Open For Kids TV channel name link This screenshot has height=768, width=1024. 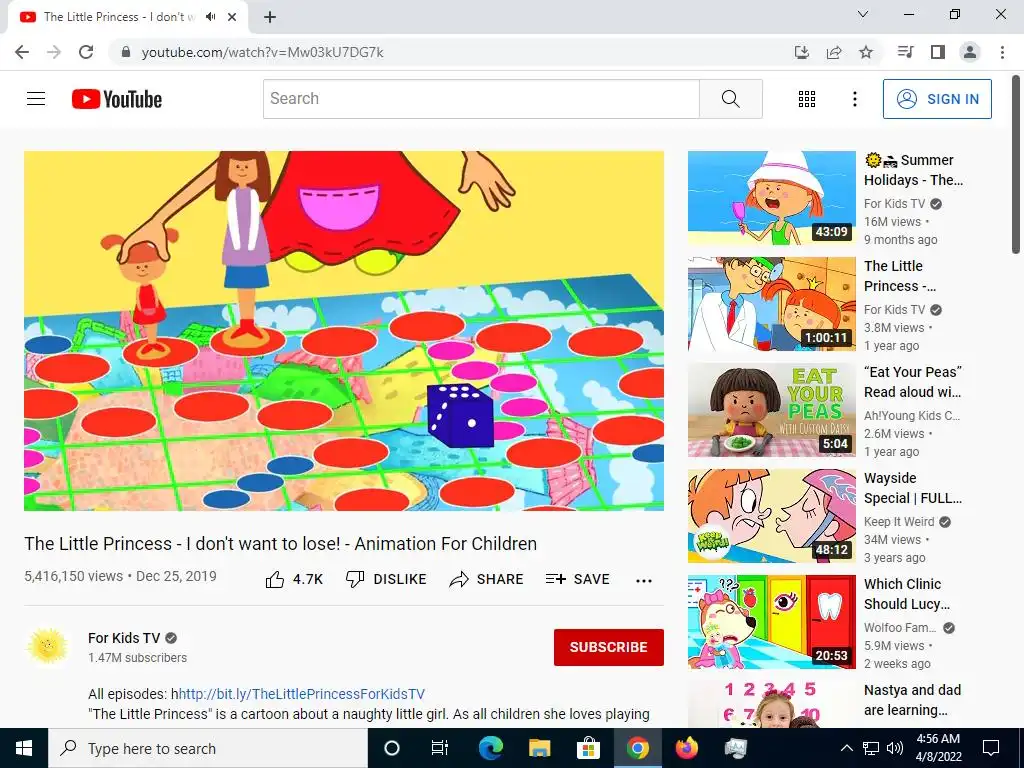(x=124, y=638)
